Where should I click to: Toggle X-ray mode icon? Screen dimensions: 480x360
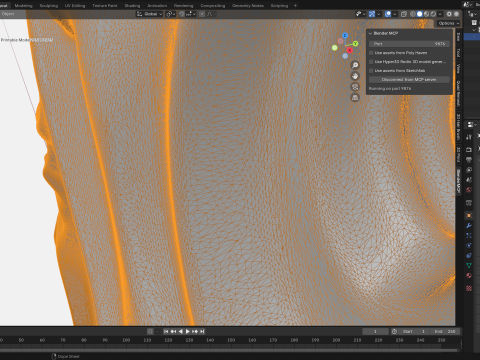[x=404, y=14]
